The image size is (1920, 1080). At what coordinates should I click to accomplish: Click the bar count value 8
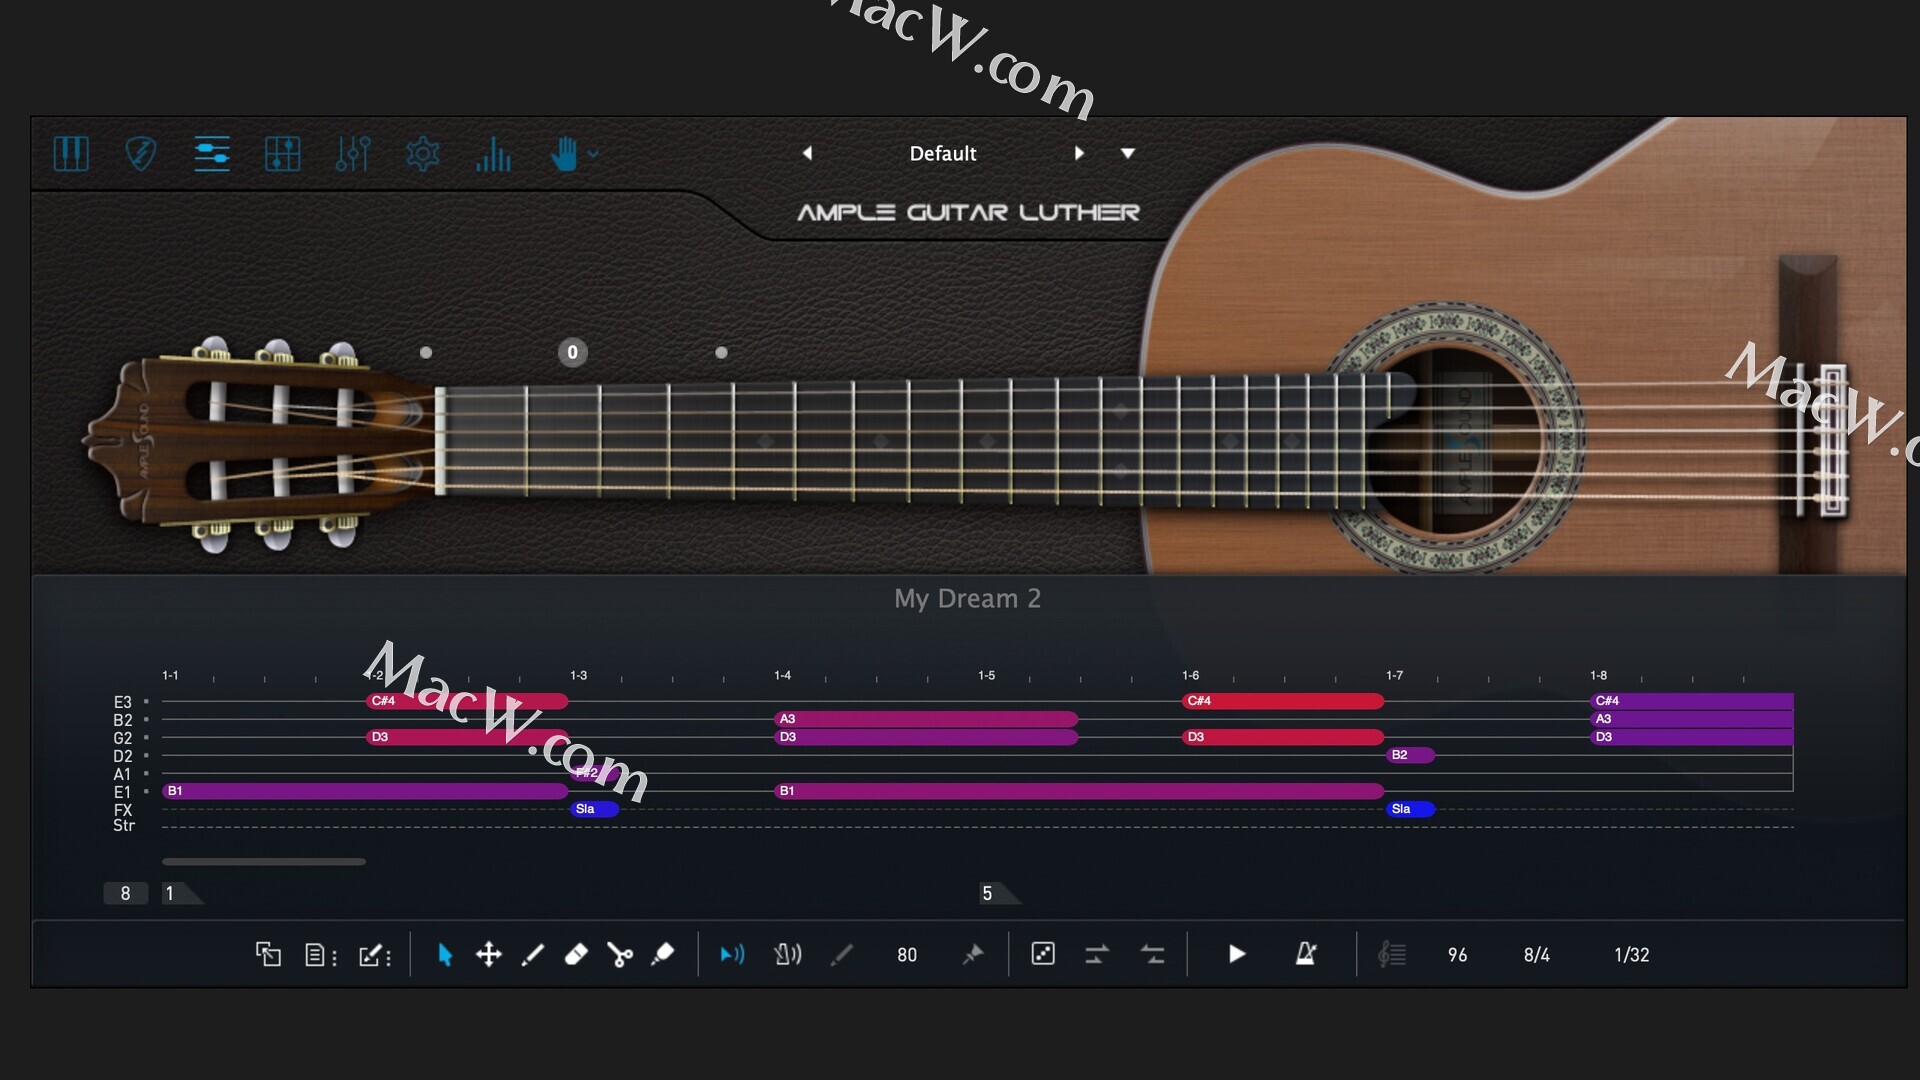125,893
